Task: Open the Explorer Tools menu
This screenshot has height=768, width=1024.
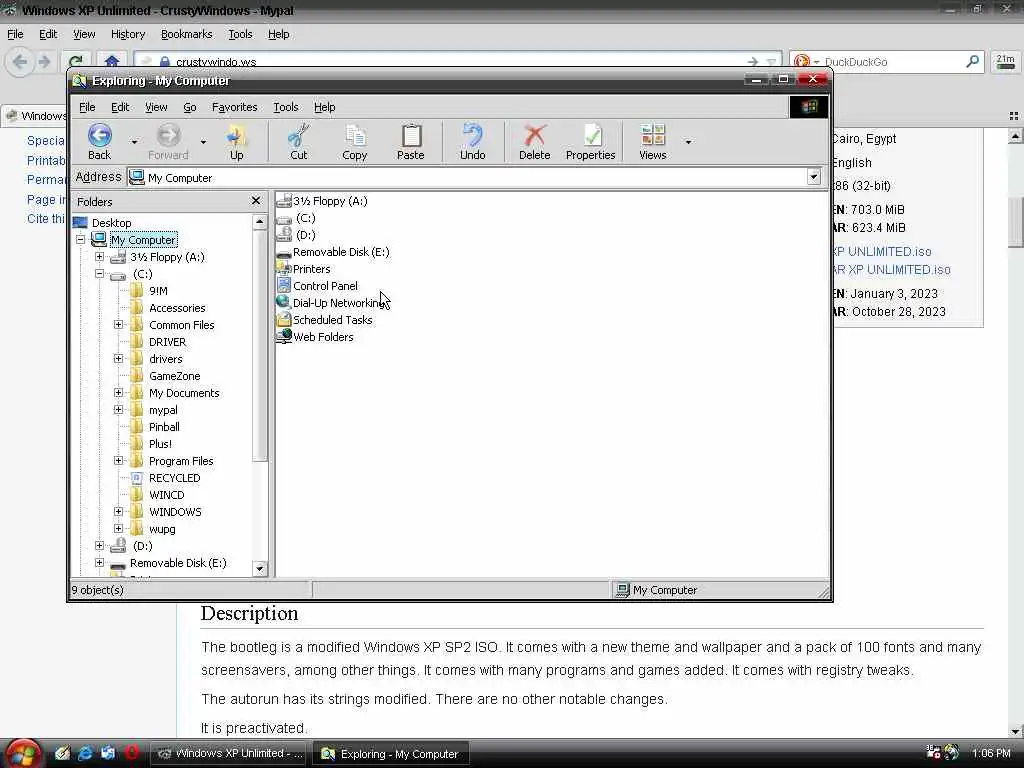Action: point(285,107)
